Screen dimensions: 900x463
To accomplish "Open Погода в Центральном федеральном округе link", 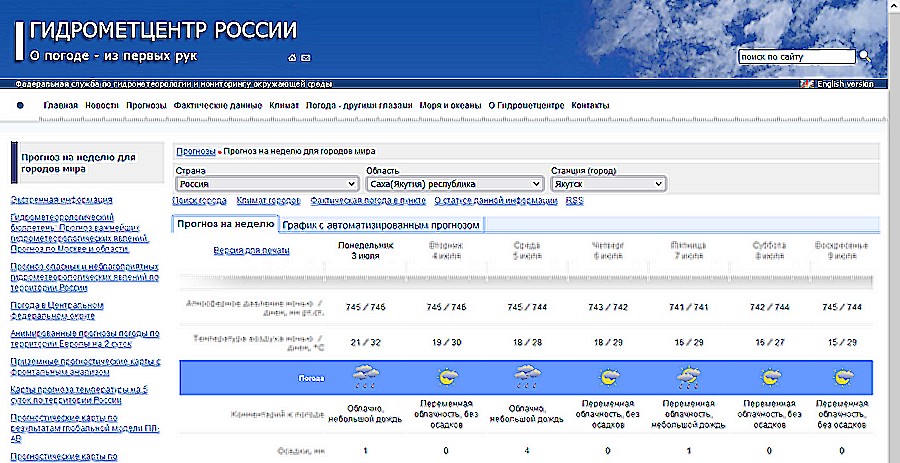I will click(x=57, y=310).
